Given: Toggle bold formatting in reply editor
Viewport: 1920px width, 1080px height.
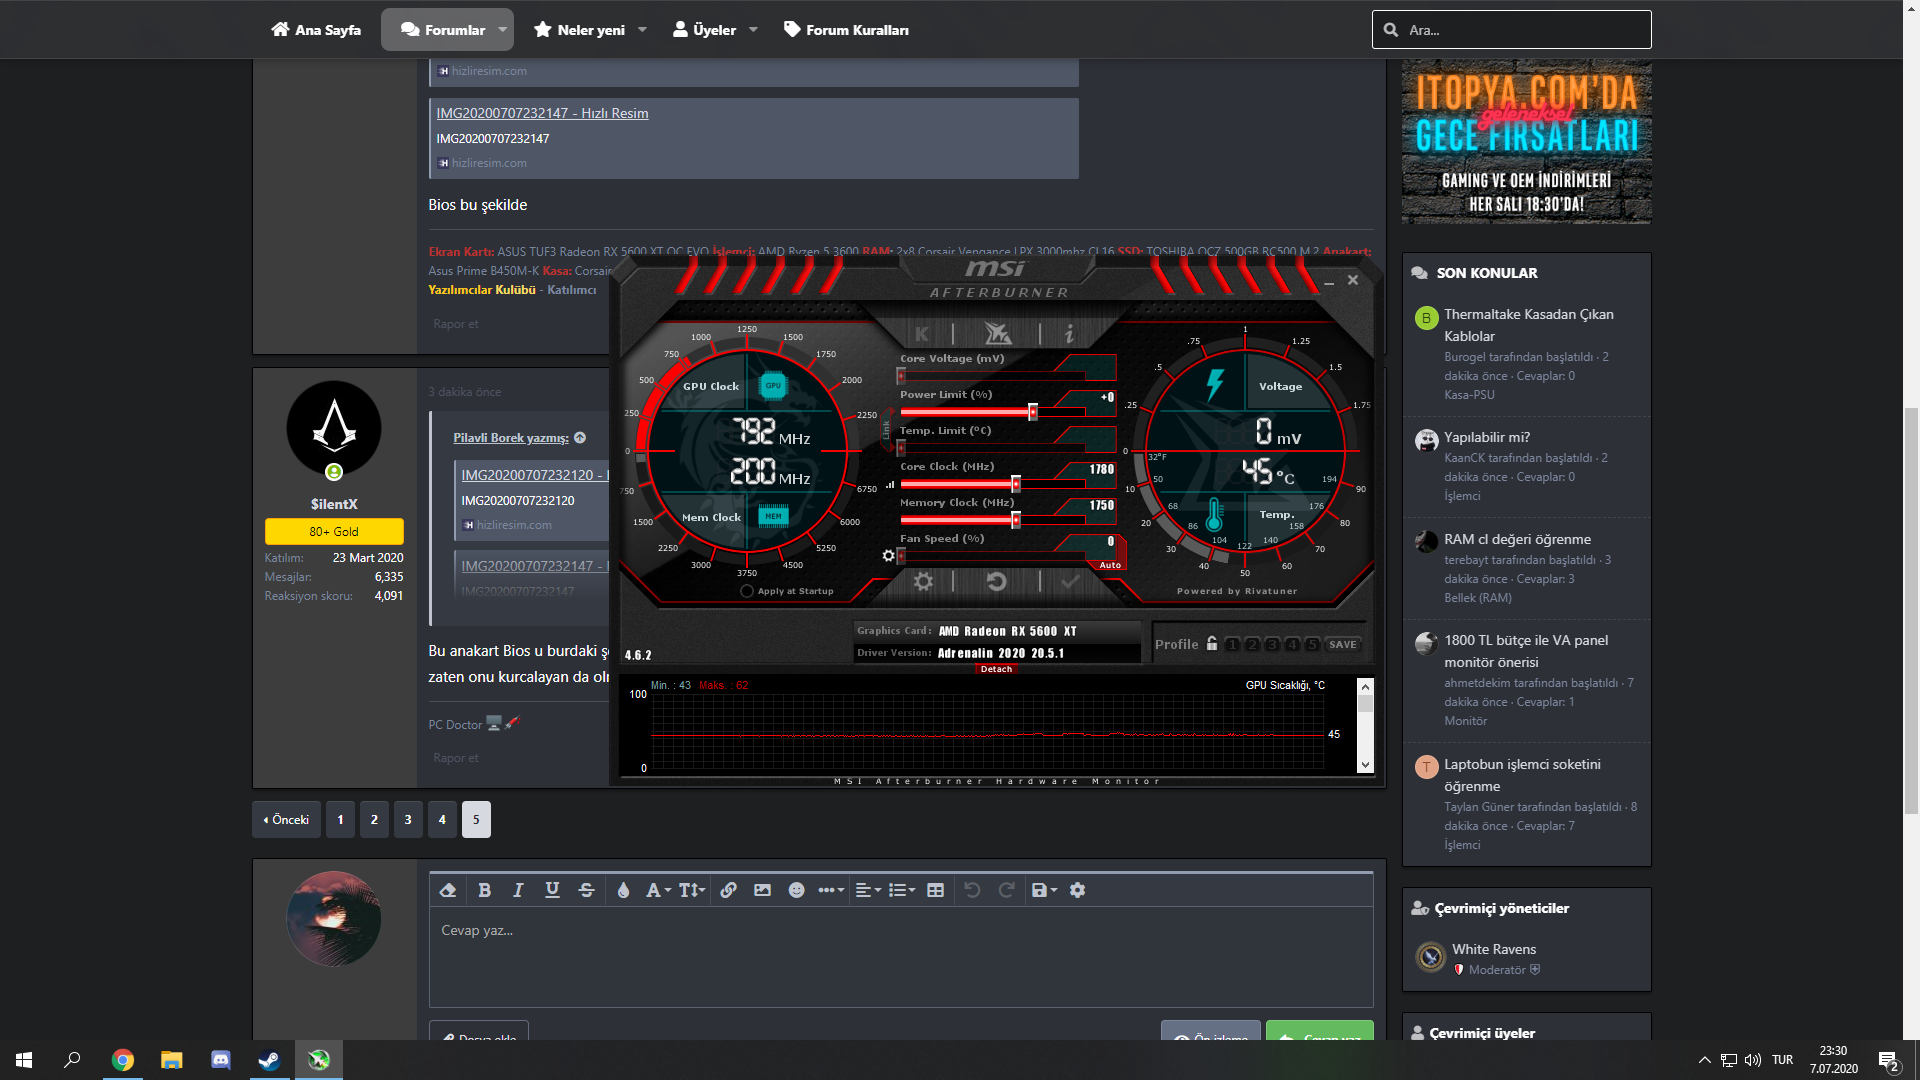Looking at the screenshot, I should click(x=484, y=890).
